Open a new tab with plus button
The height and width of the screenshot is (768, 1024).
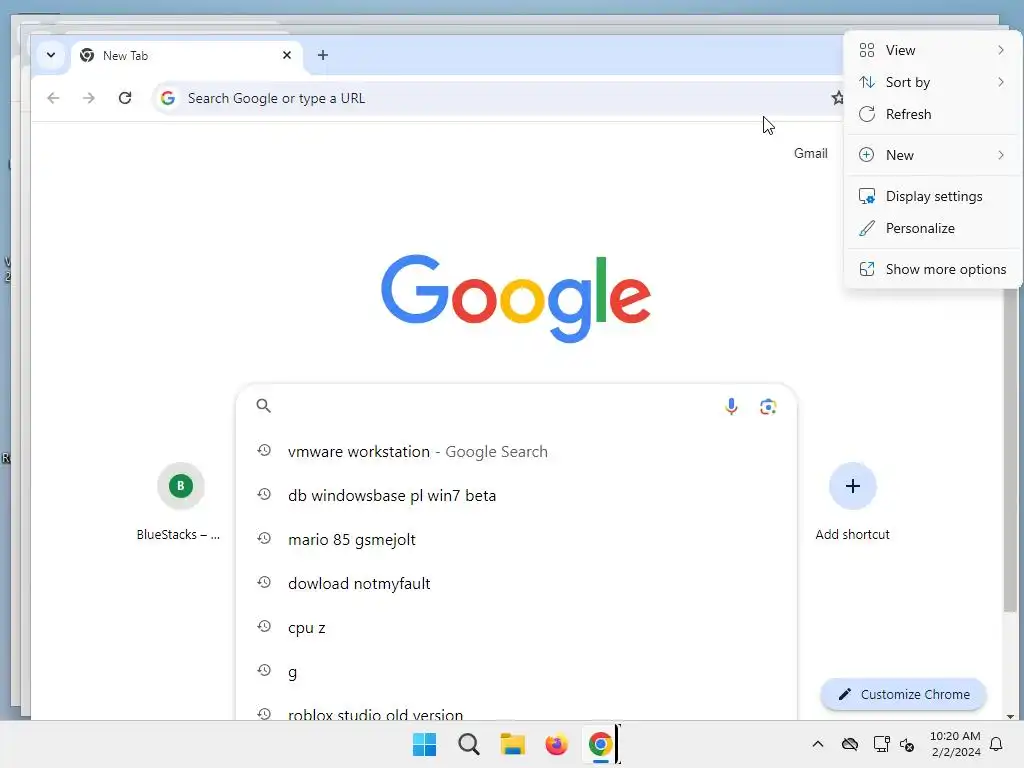point(323,56)
